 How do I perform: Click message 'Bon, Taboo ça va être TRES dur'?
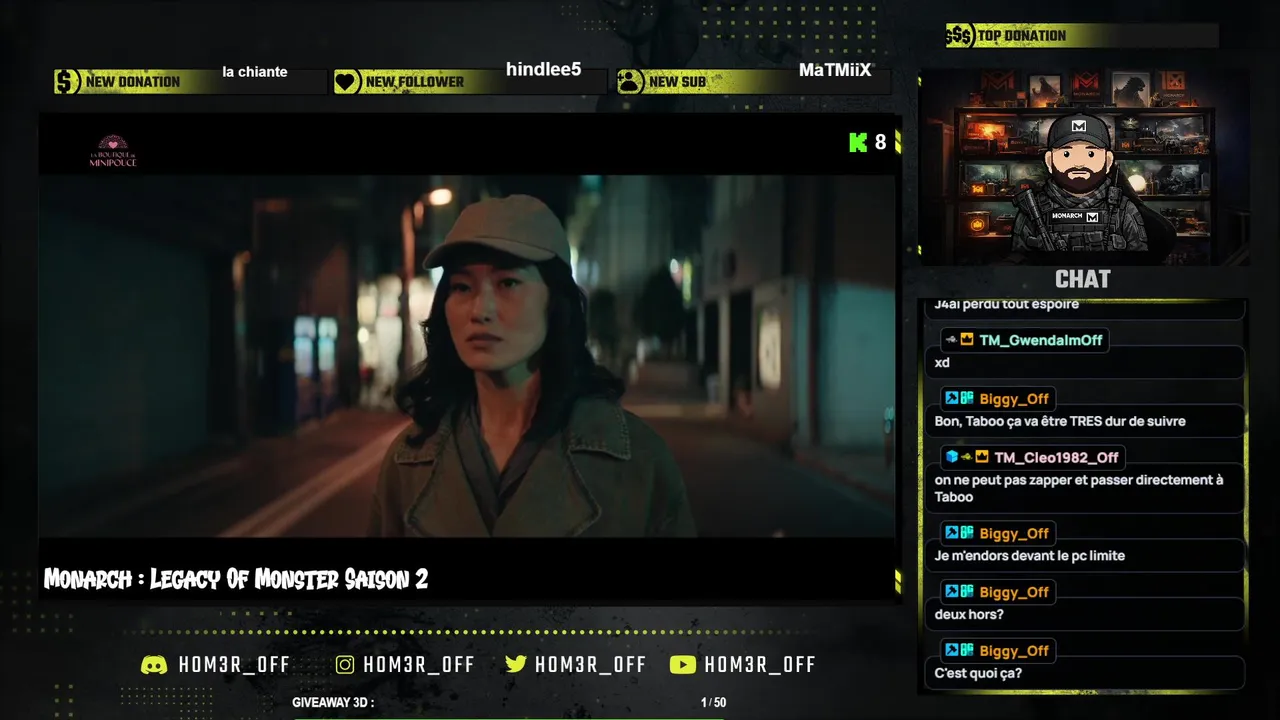[1060, 421]
